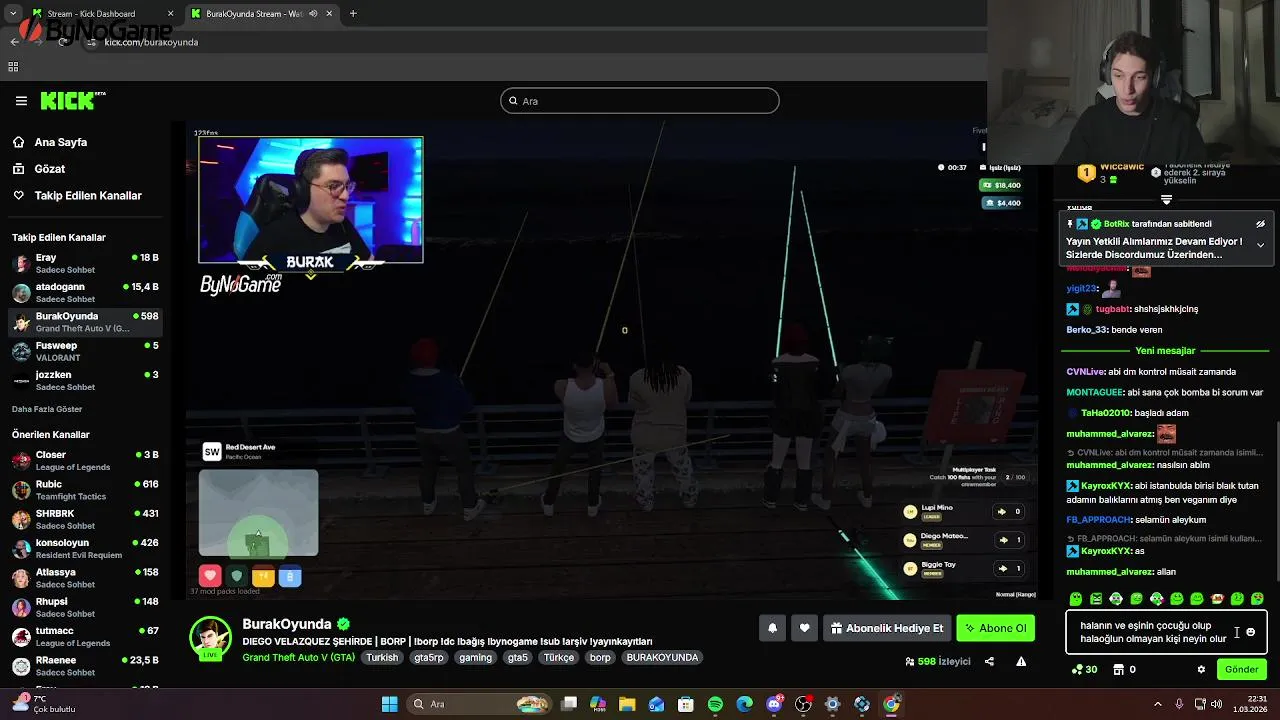Image resolution: width=1280 pixels, height=720 pixels.
Task: Click the Turkish tag
Action: (382, 657)
